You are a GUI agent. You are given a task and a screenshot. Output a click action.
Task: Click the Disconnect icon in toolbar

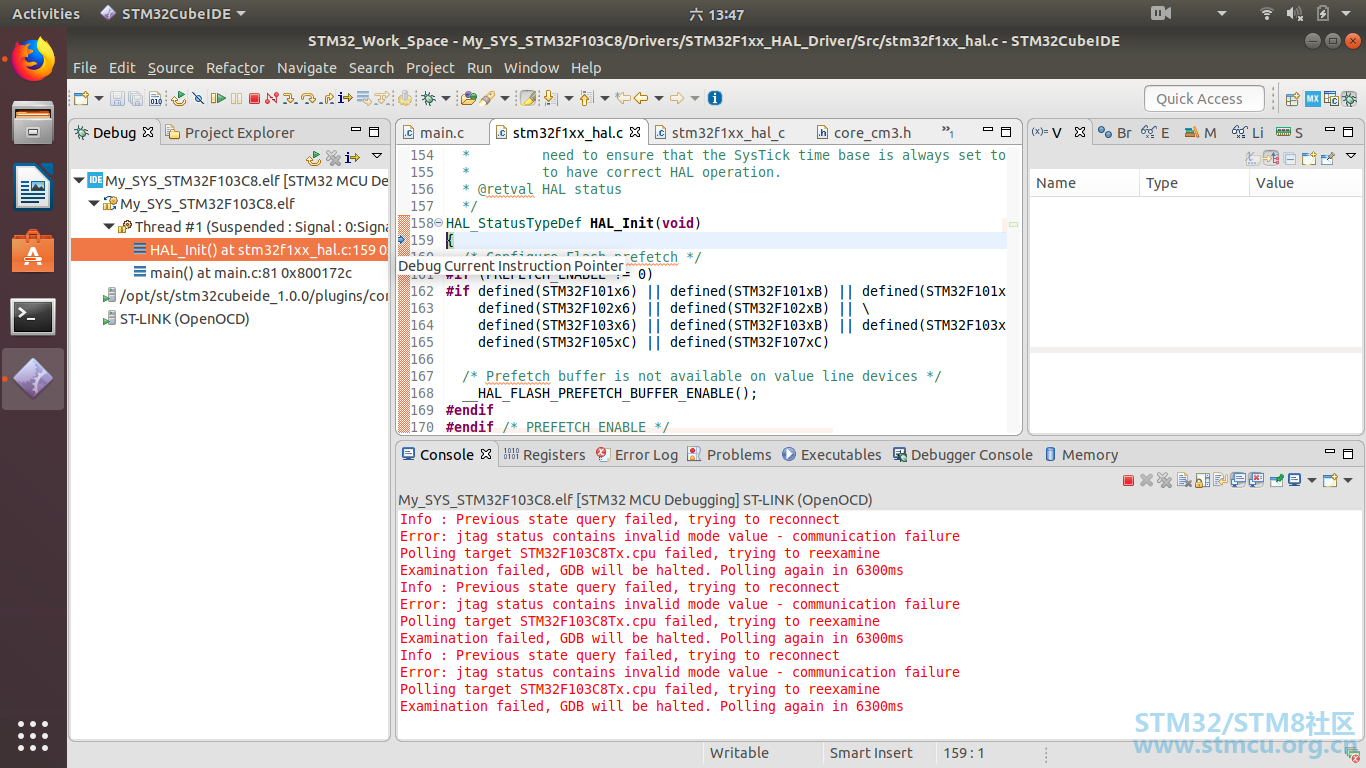[272, 98]
